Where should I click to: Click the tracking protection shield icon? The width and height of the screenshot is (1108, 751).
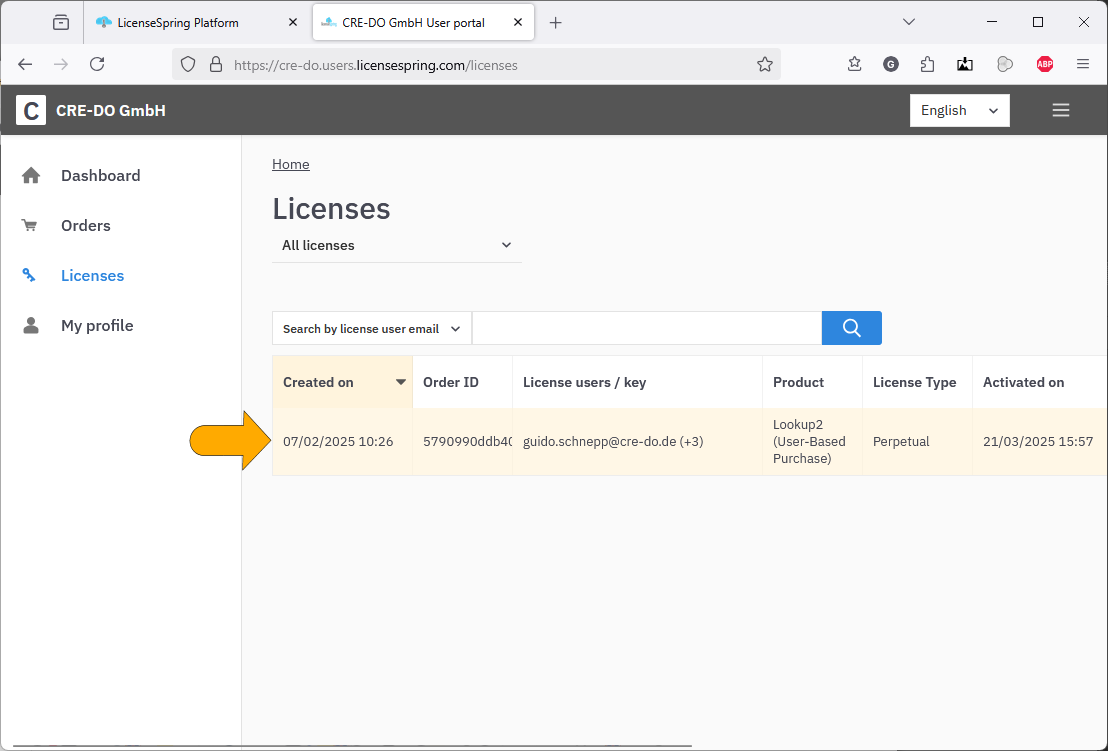tap(188, 64)
